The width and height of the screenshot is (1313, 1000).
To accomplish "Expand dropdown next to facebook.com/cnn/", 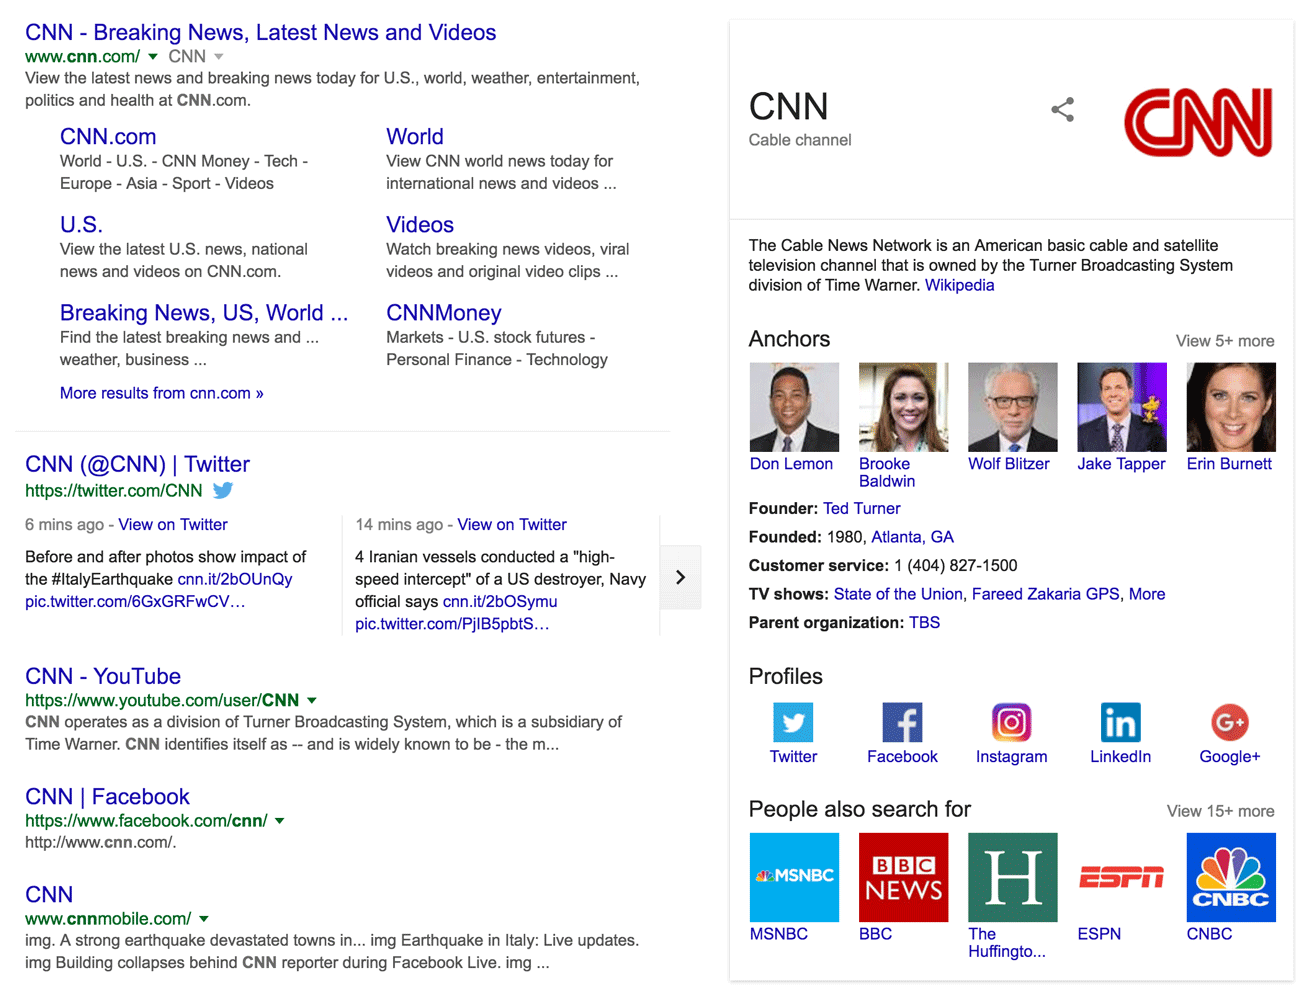I will coord(280,821).
